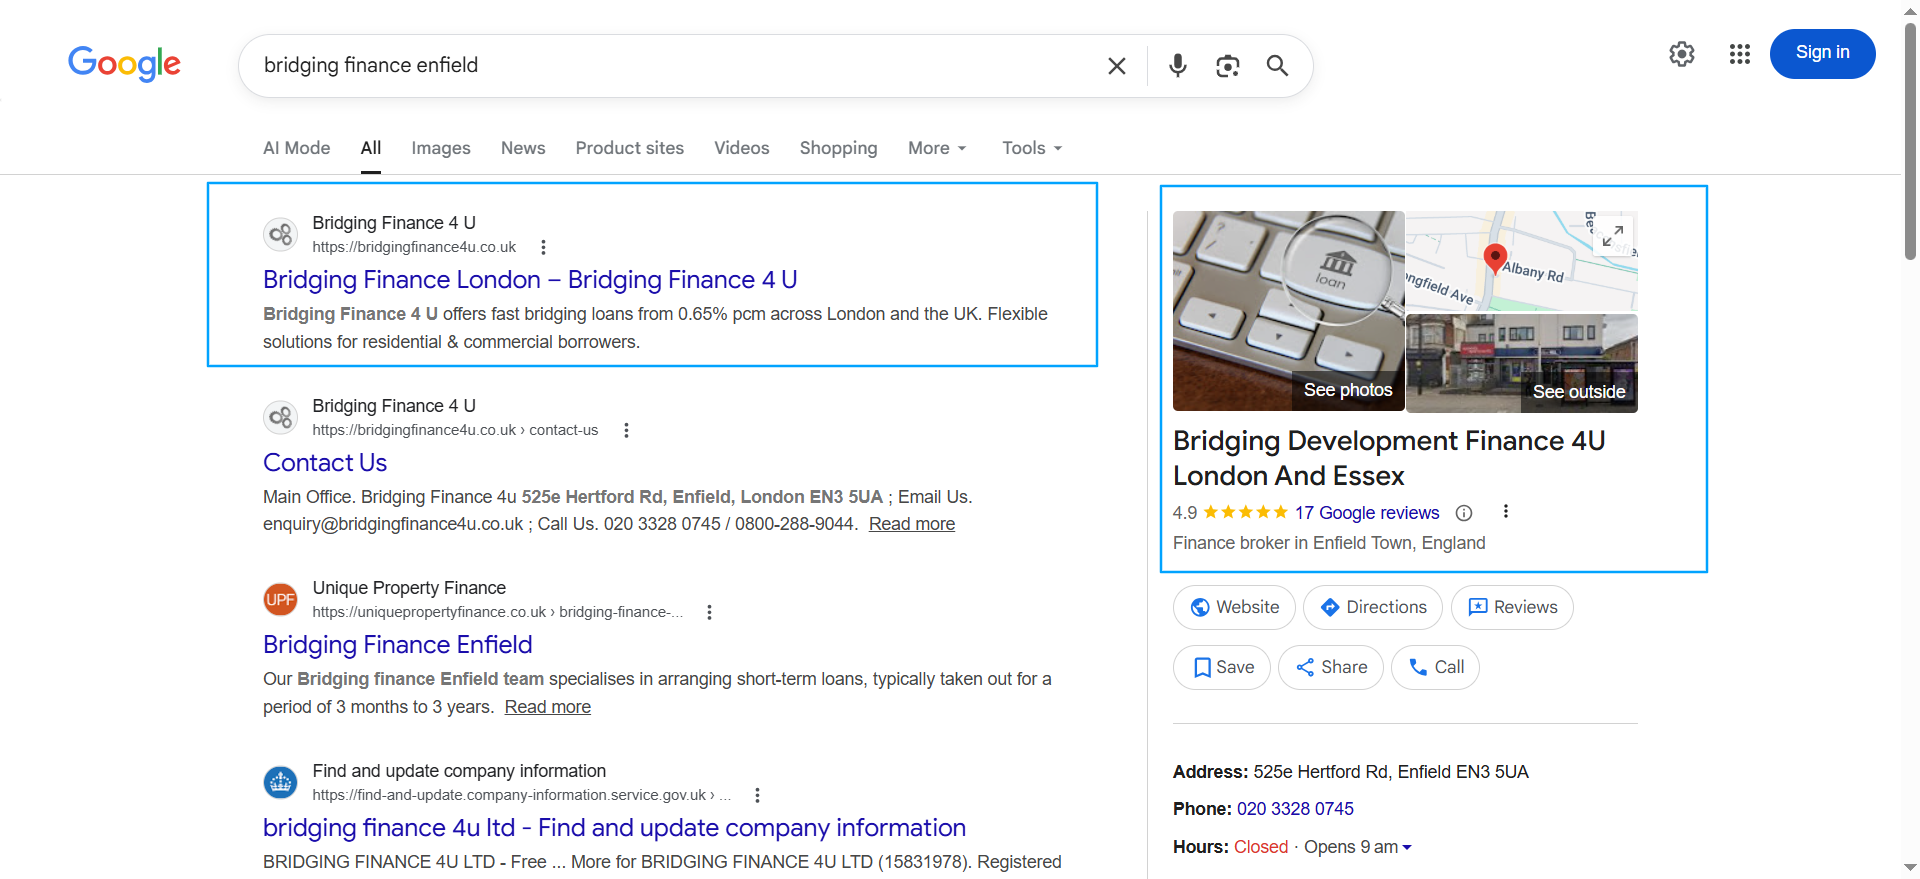Open options menu for bridgingfinance4u.co.uk first result
The width and height of the screenshot is (1920, 879).
point(543,247)
